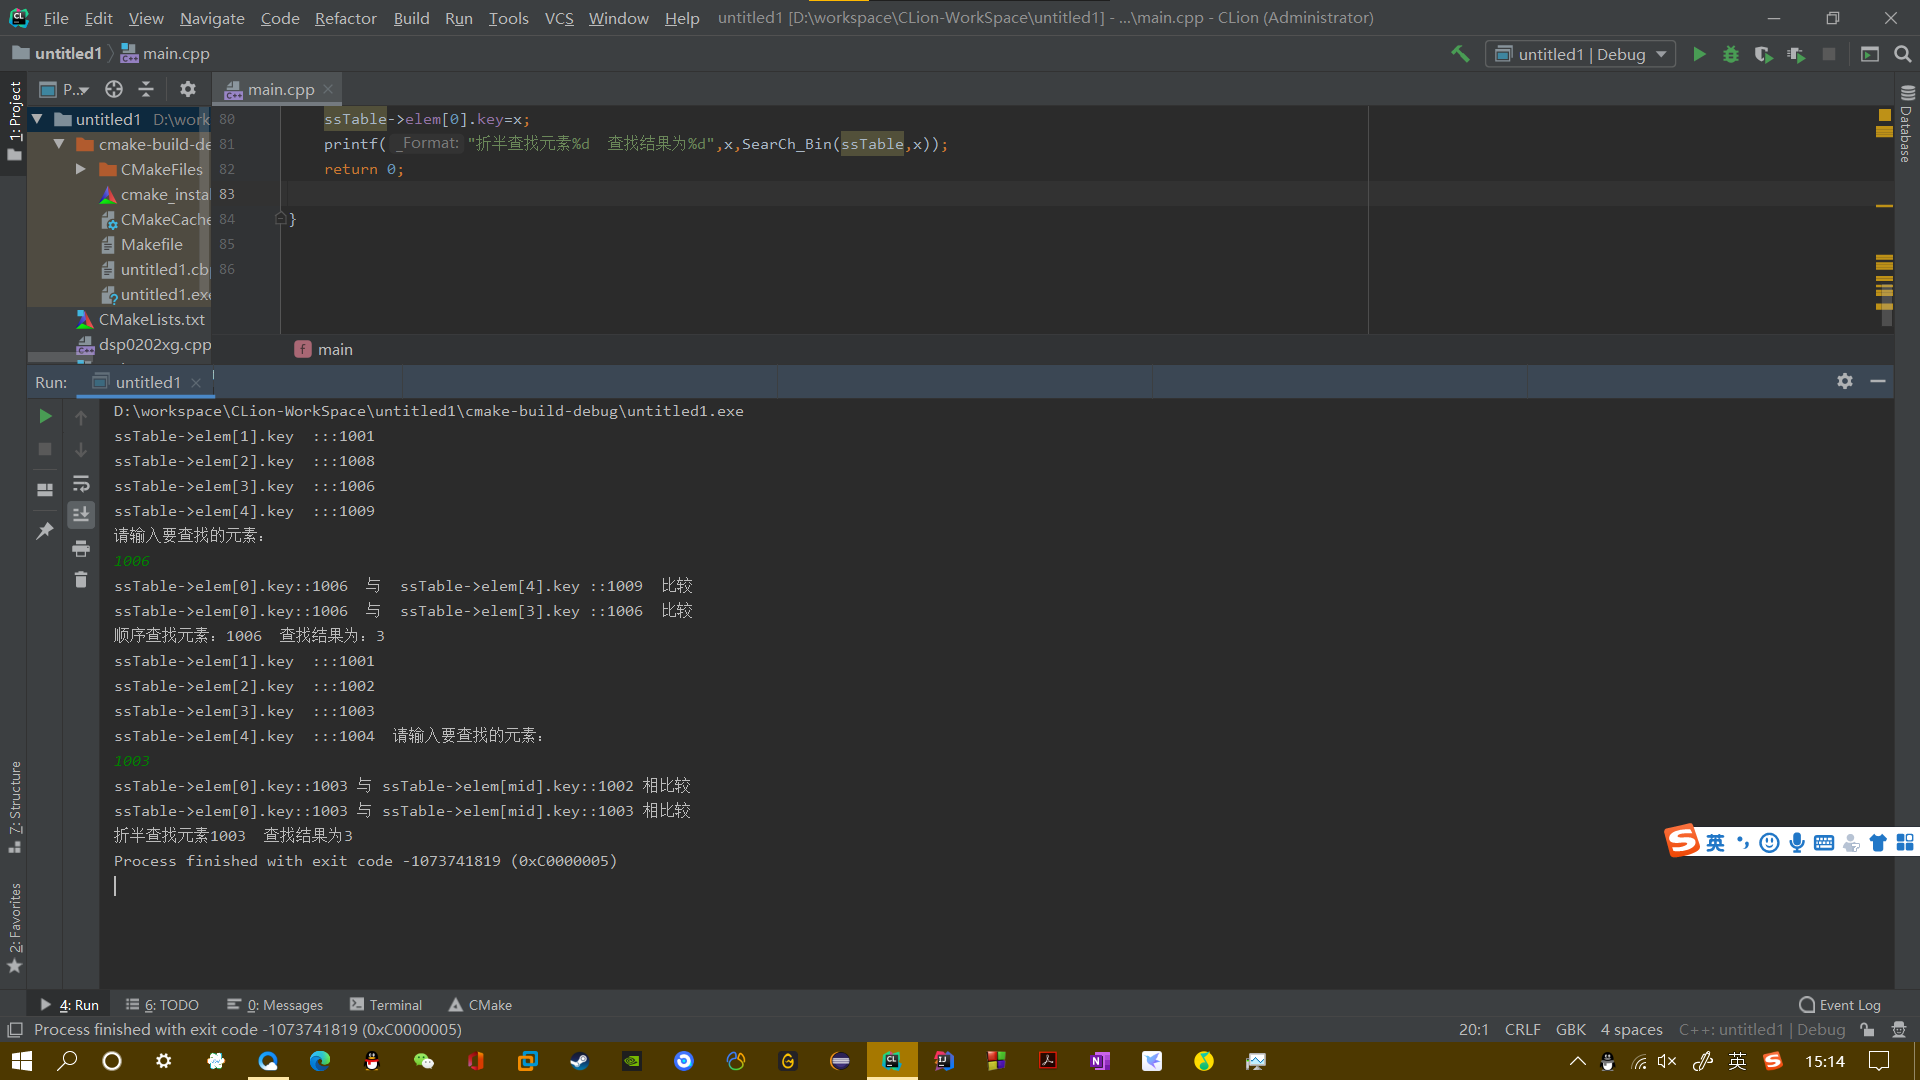Image resolution: width=1920 pixels, height=1080 pixels.
Task: Open Search Everywhere magnifier icon
Action: coord(1903,54)
